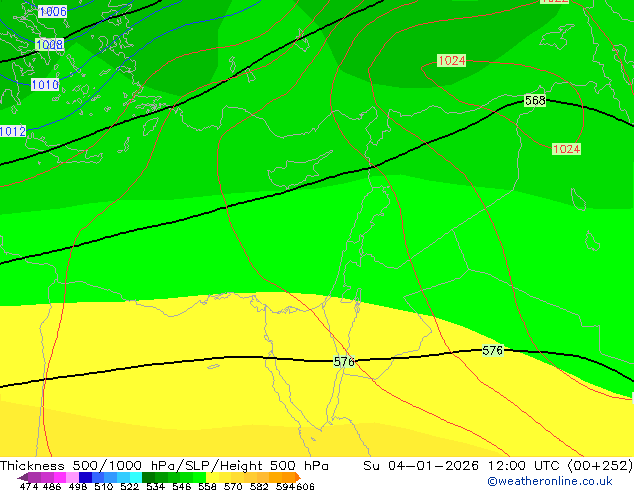This screenshot has height=490, width=634.
Task: Click the chart title 'Thickness 500/1000 hPa/SLP/Height 500 hPa'
Action: tap(164, 466)
